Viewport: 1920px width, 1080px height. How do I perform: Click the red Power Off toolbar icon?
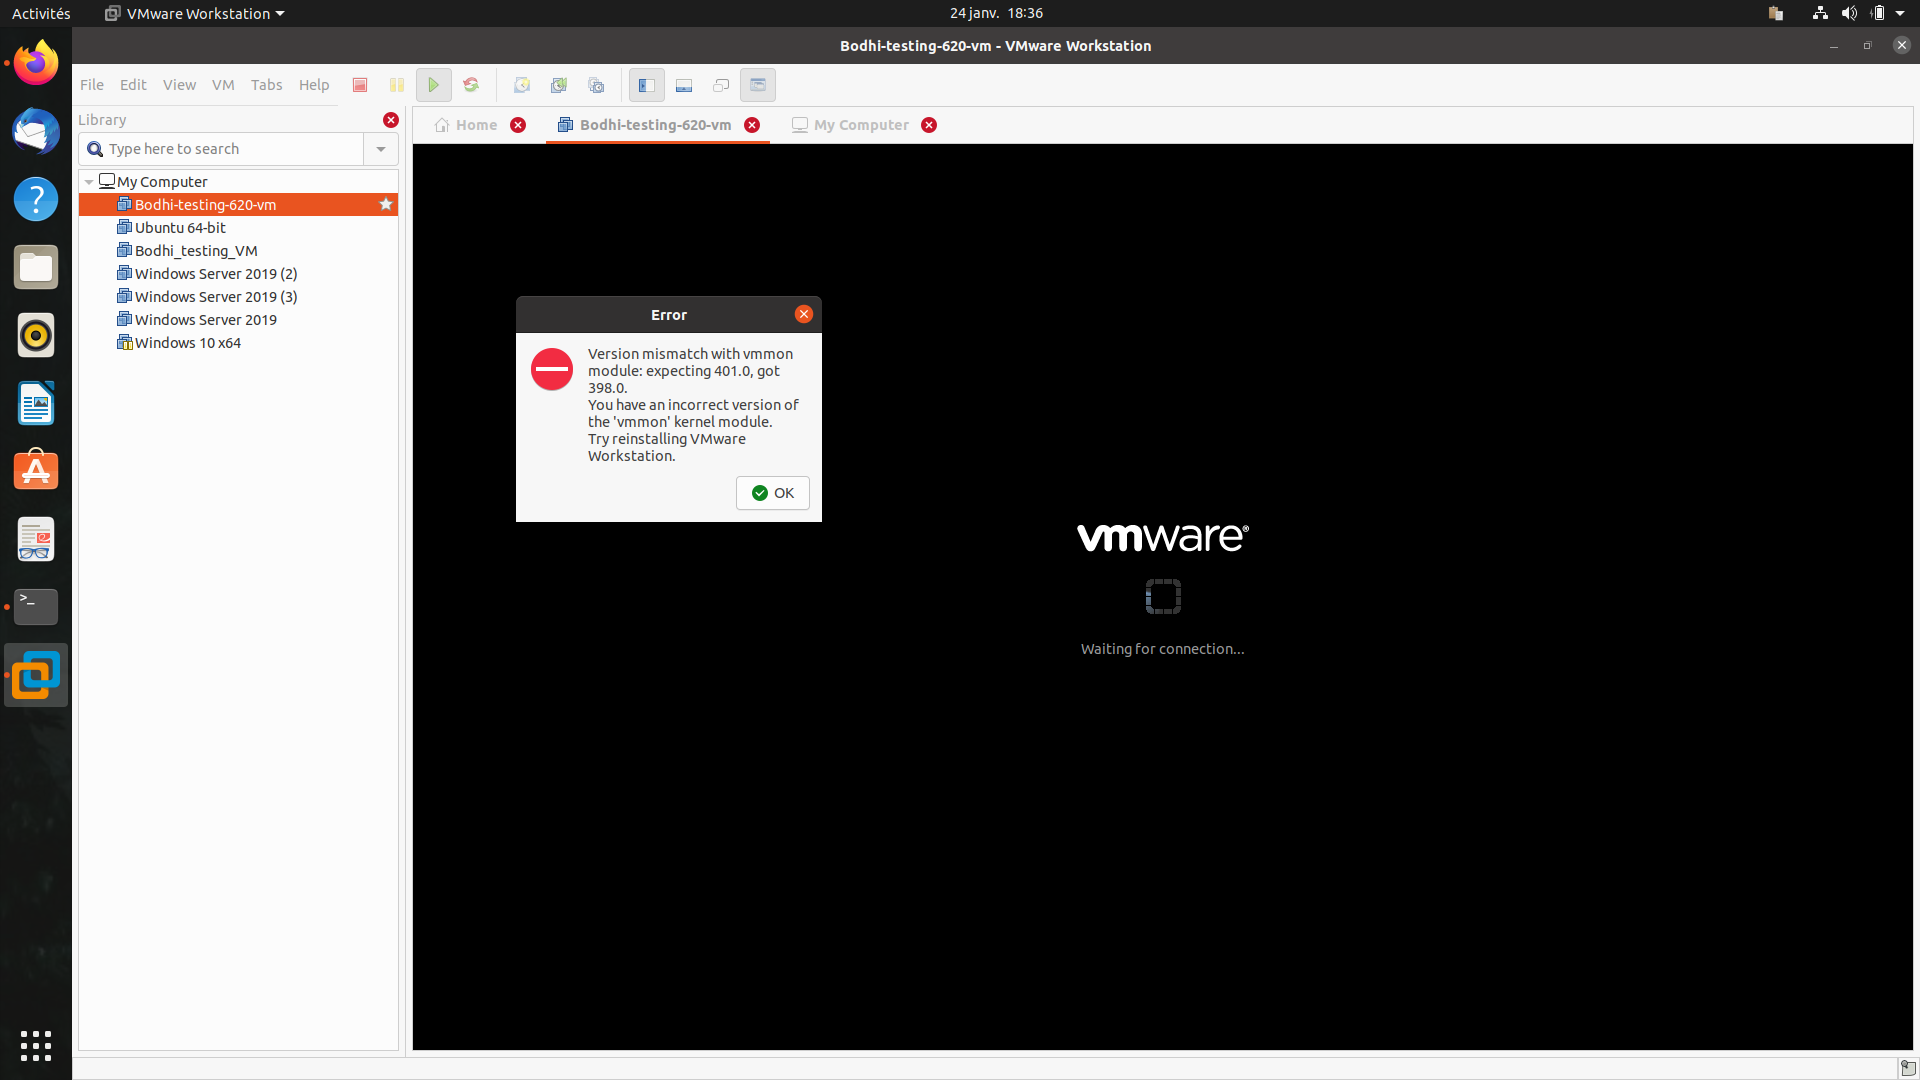tap(360, 85)
